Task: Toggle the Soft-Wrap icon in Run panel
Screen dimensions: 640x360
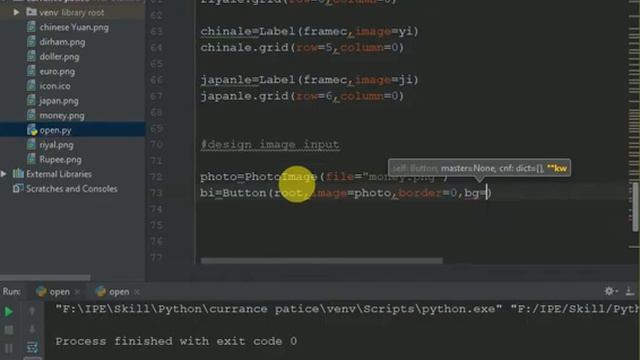Action: (x=32, y=348)
